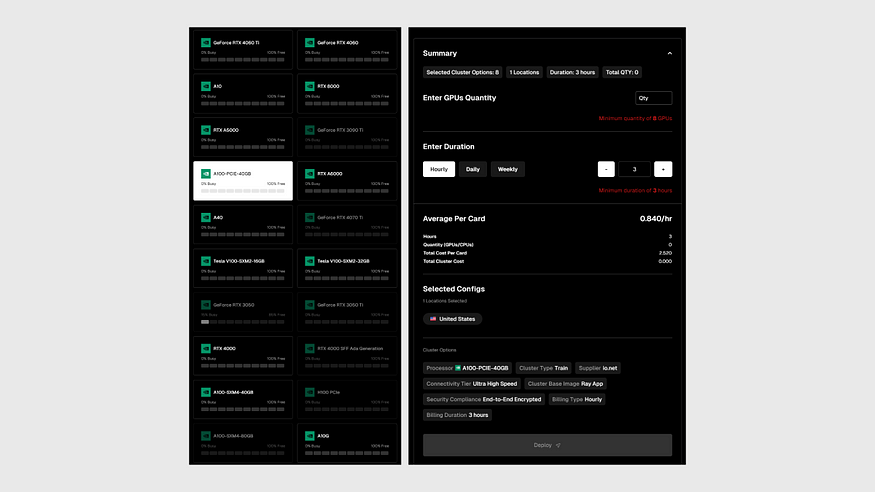This screenshot has height=492, width=875.
Task: Decrease duration with minus button
Action: click(606, 169)
